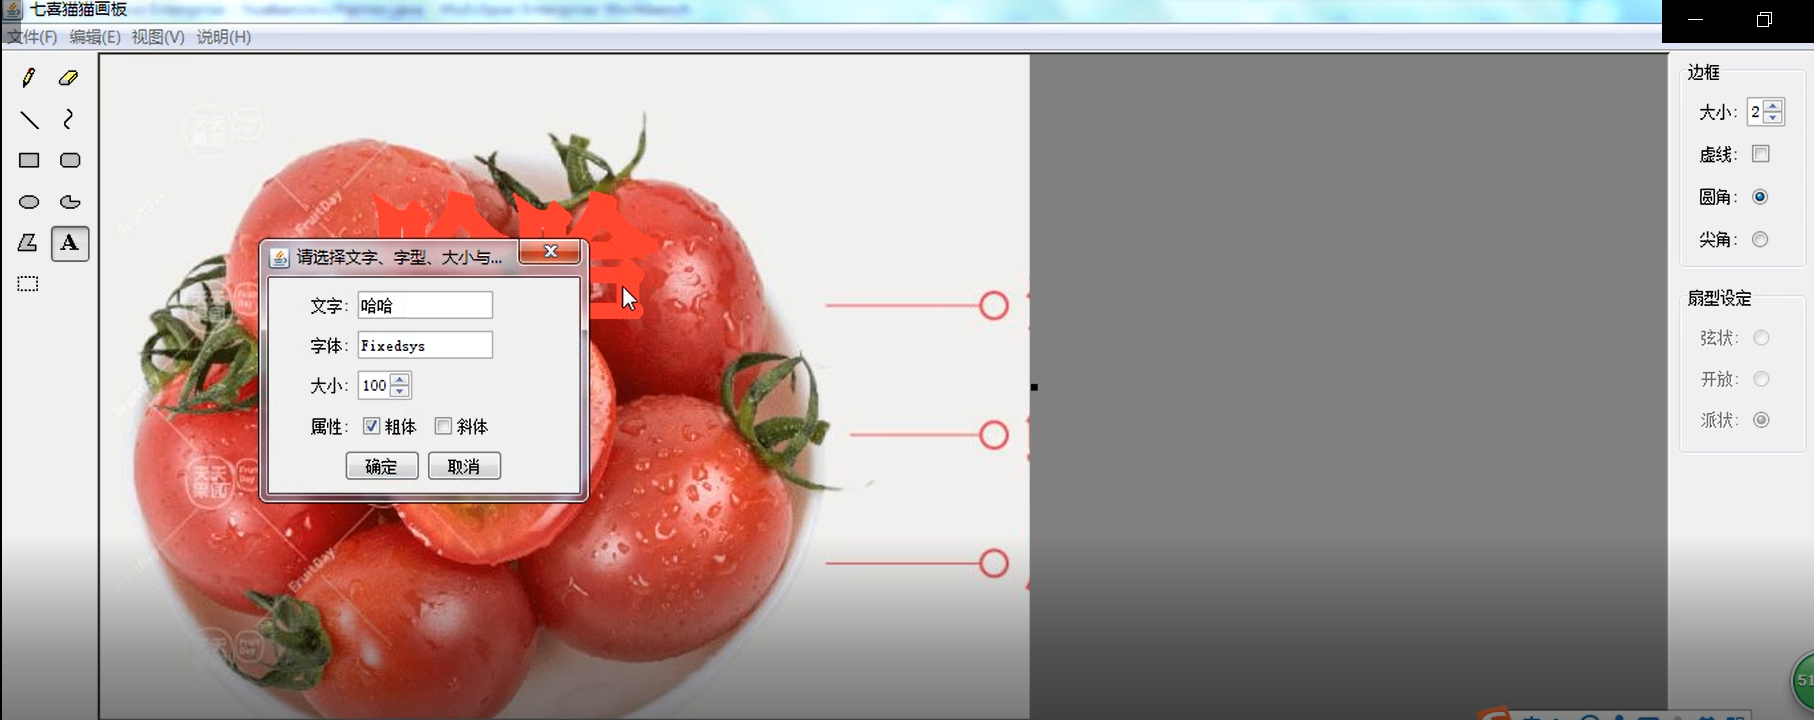Image resolution: width=1814 pixels, height=720 pixels.
Task: Open the 编辑(E) menu
Action: [x=95, y=37]
